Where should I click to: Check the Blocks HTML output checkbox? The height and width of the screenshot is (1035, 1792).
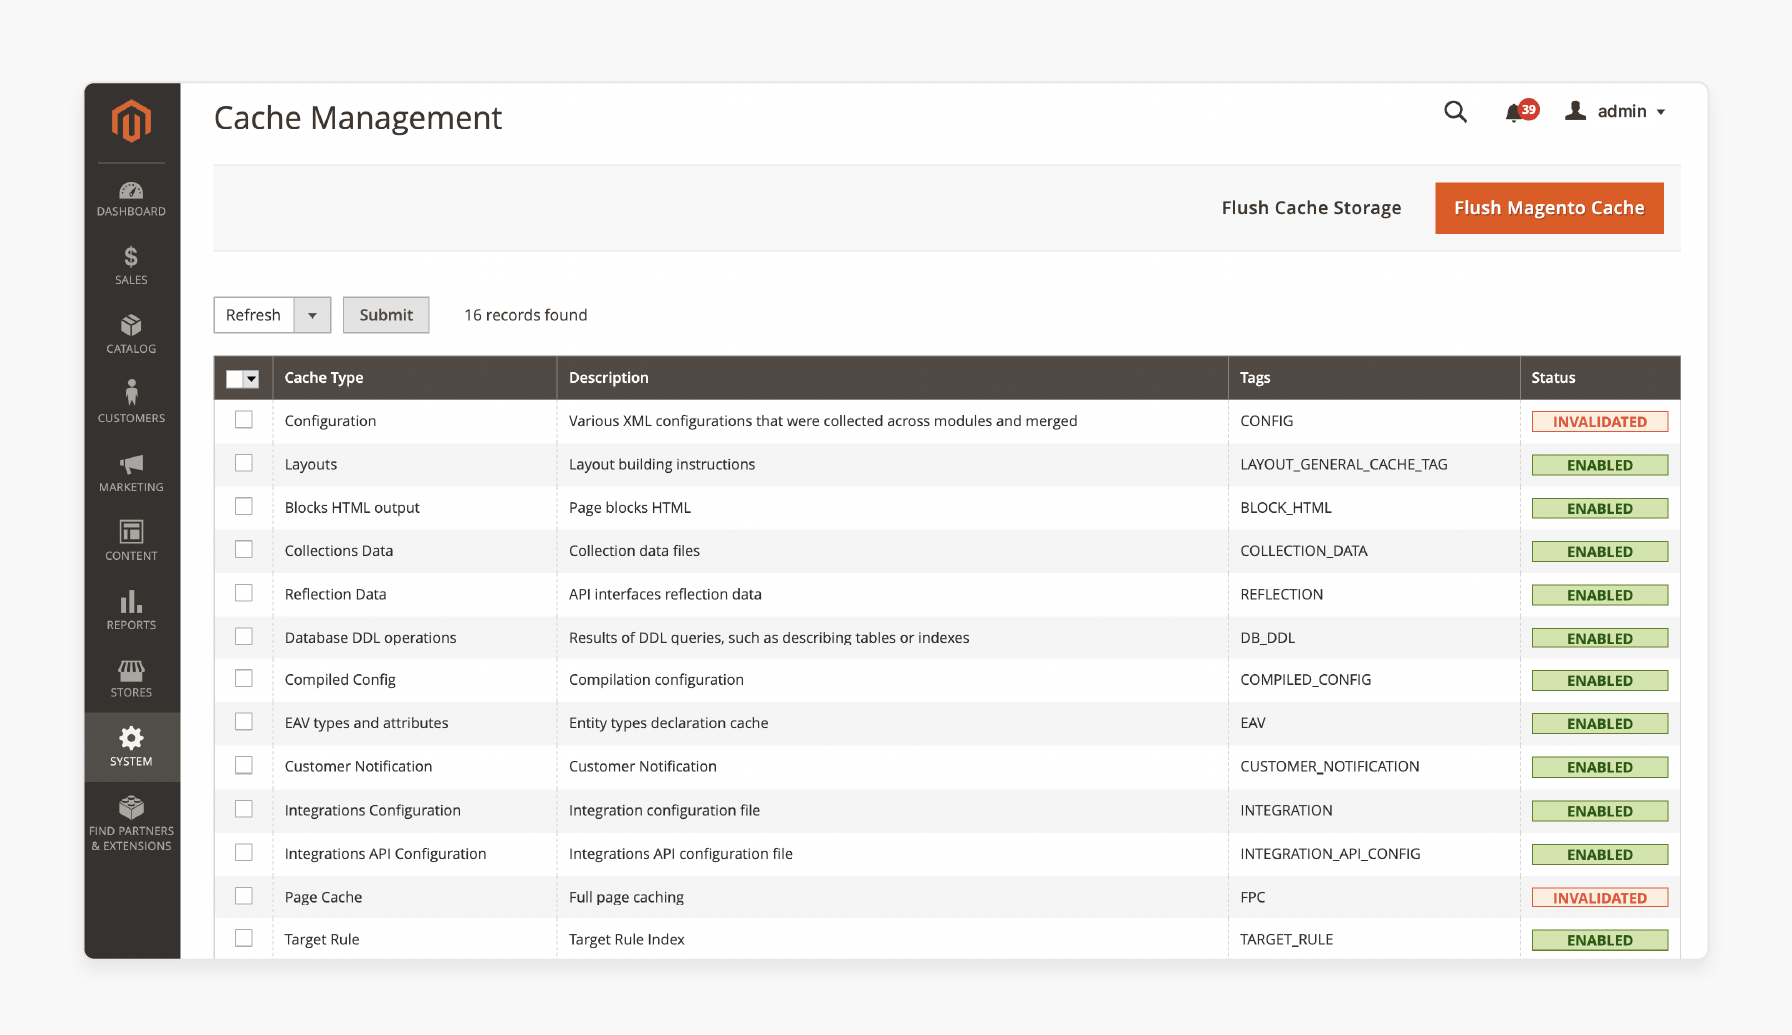click(244, 506)
